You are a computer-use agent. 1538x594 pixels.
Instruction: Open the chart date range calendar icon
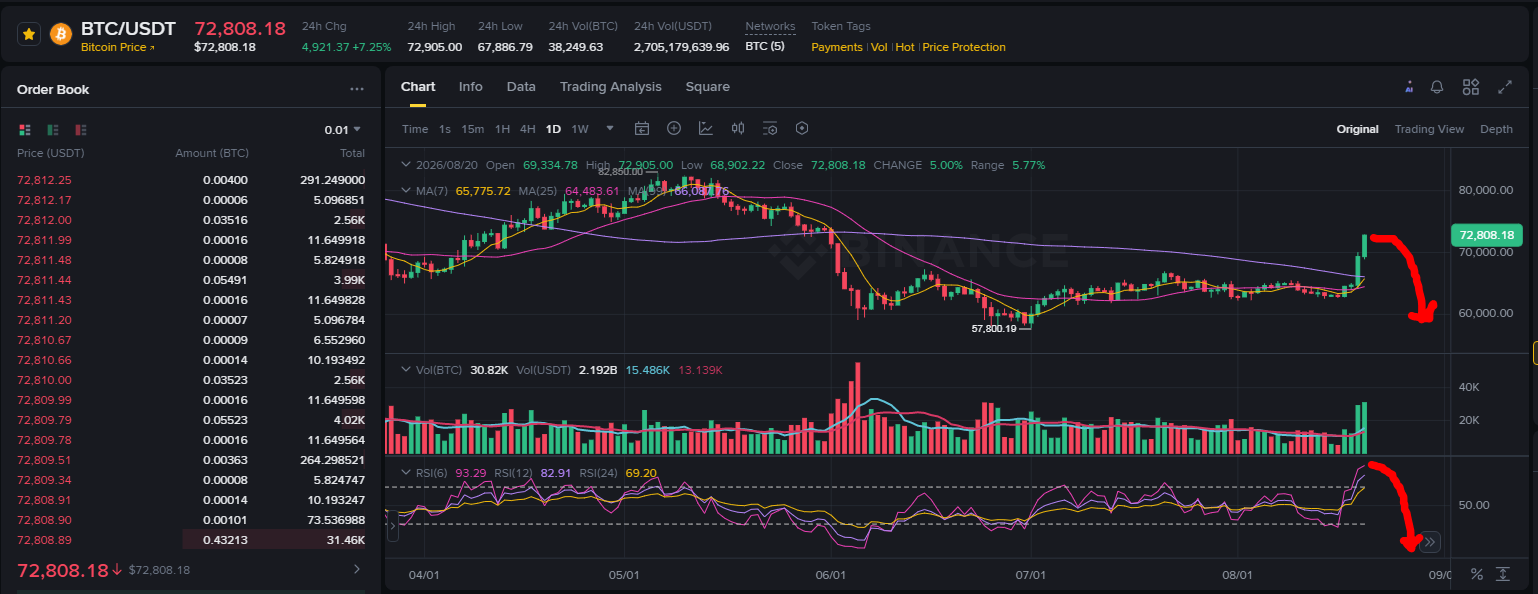tap(642, 128)
